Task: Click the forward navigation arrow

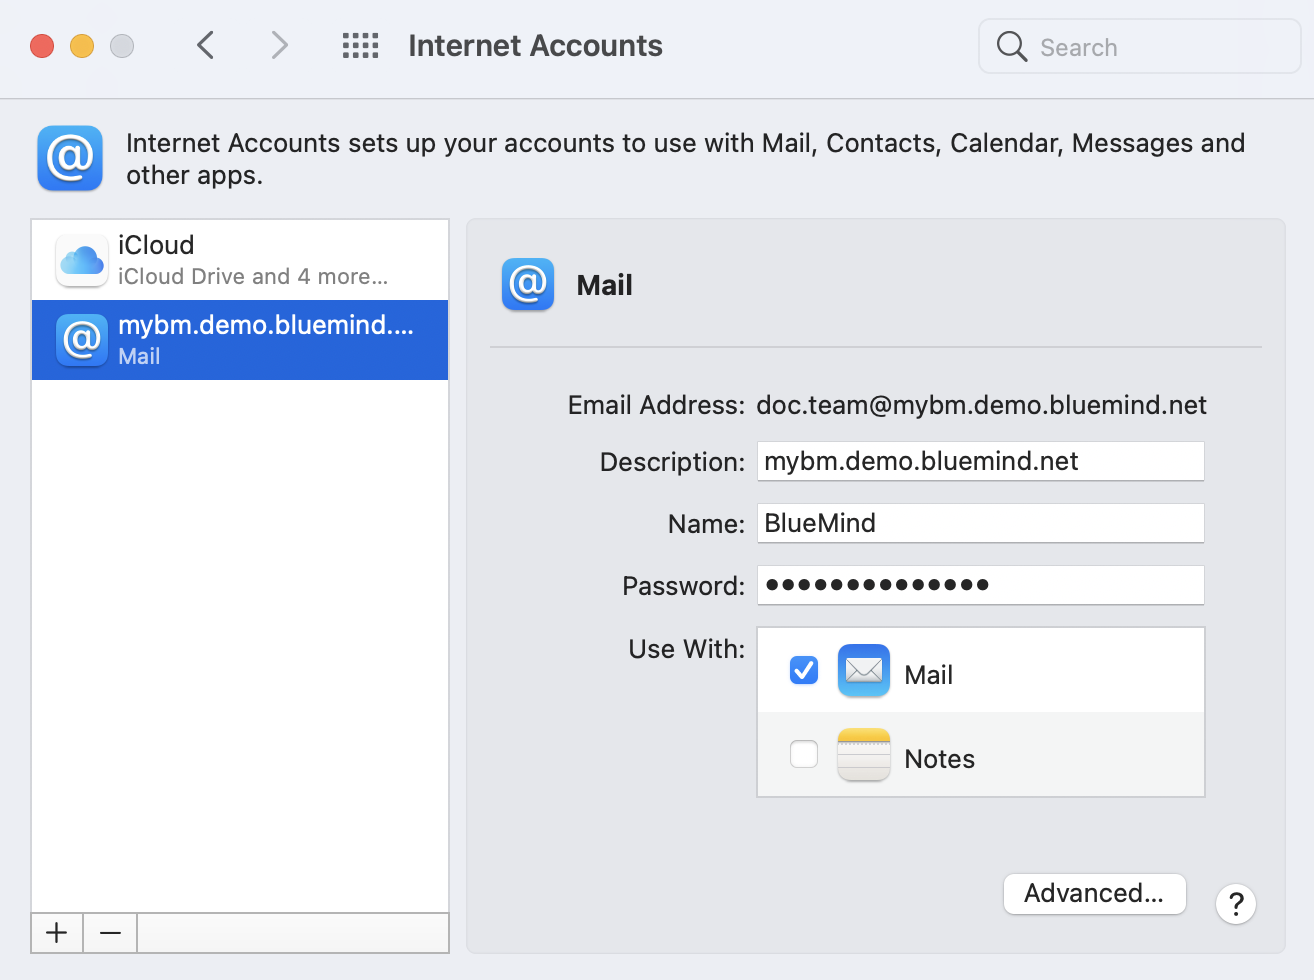Action: point(279,46)
